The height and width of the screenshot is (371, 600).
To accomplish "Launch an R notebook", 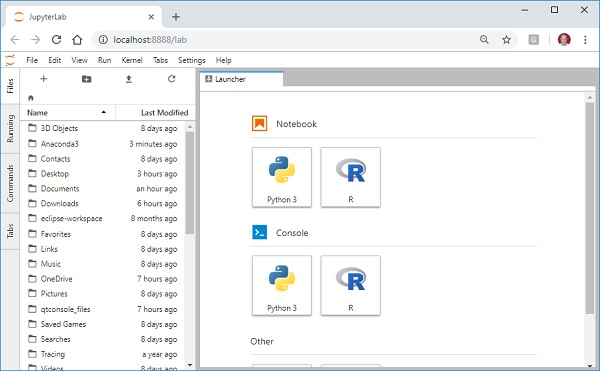I will pos(351,177).
